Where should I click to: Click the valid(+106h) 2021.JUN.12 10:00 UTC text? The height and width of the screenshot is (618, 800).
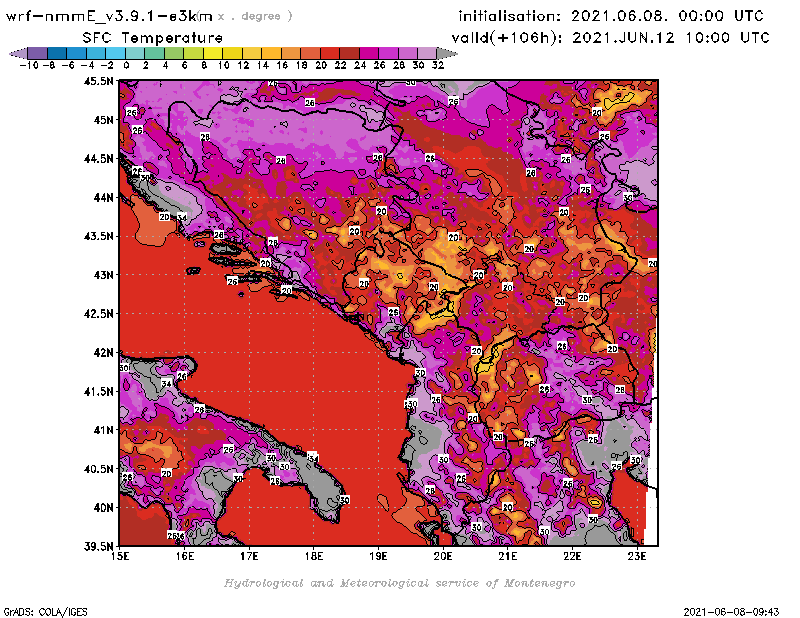610,38
